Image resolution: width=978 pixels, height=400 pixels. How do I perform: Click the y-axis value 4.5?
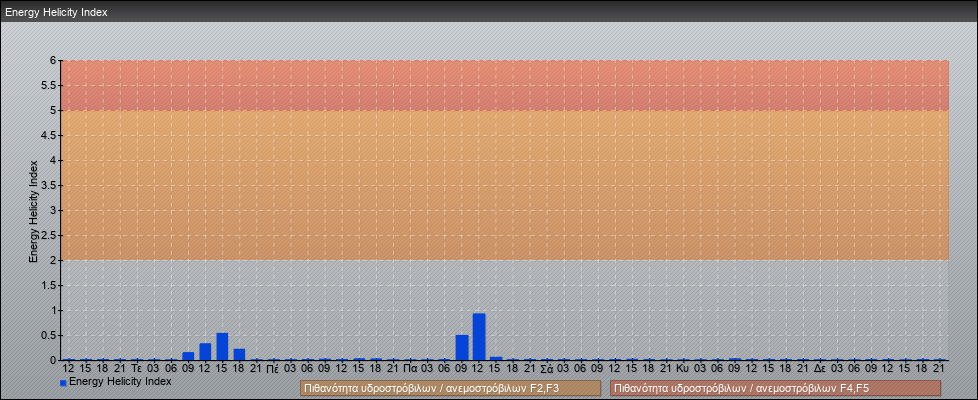tap(49, 135)
